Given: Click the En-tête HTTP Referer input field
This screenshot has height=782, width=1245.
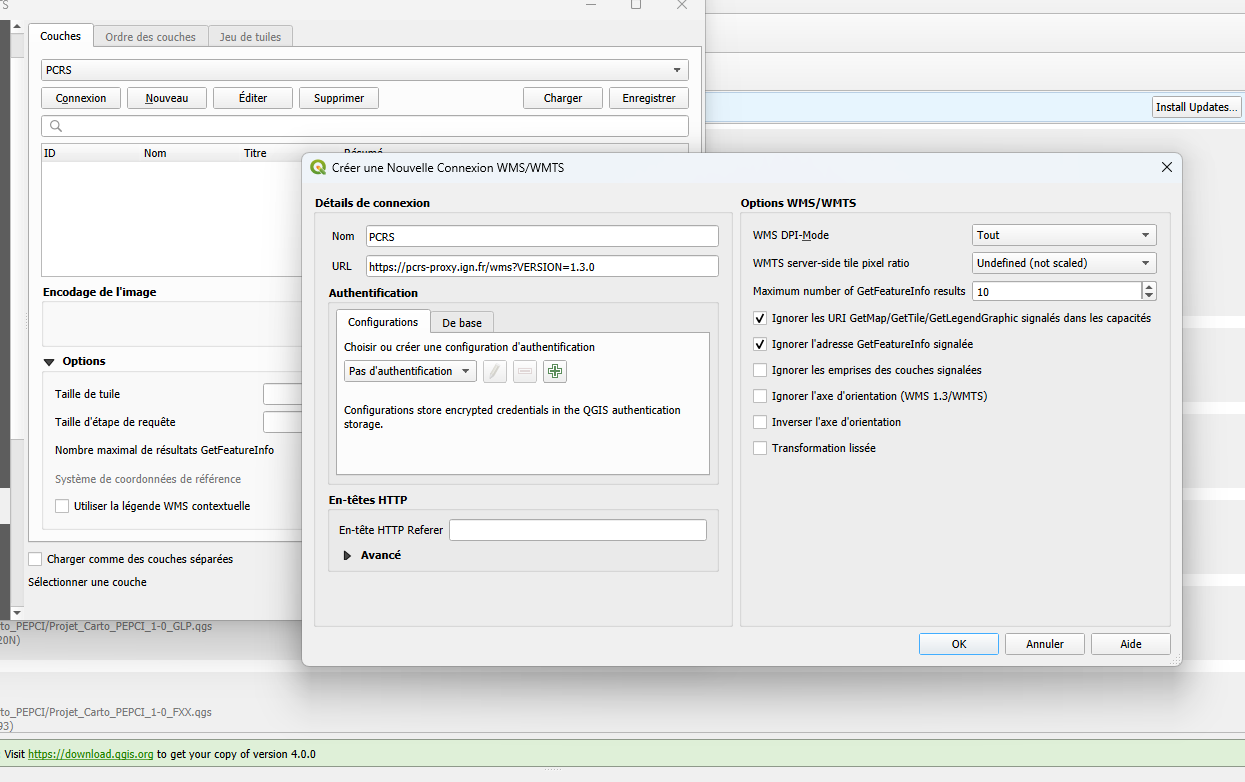Looking at the screenshot, I should 577,530.
